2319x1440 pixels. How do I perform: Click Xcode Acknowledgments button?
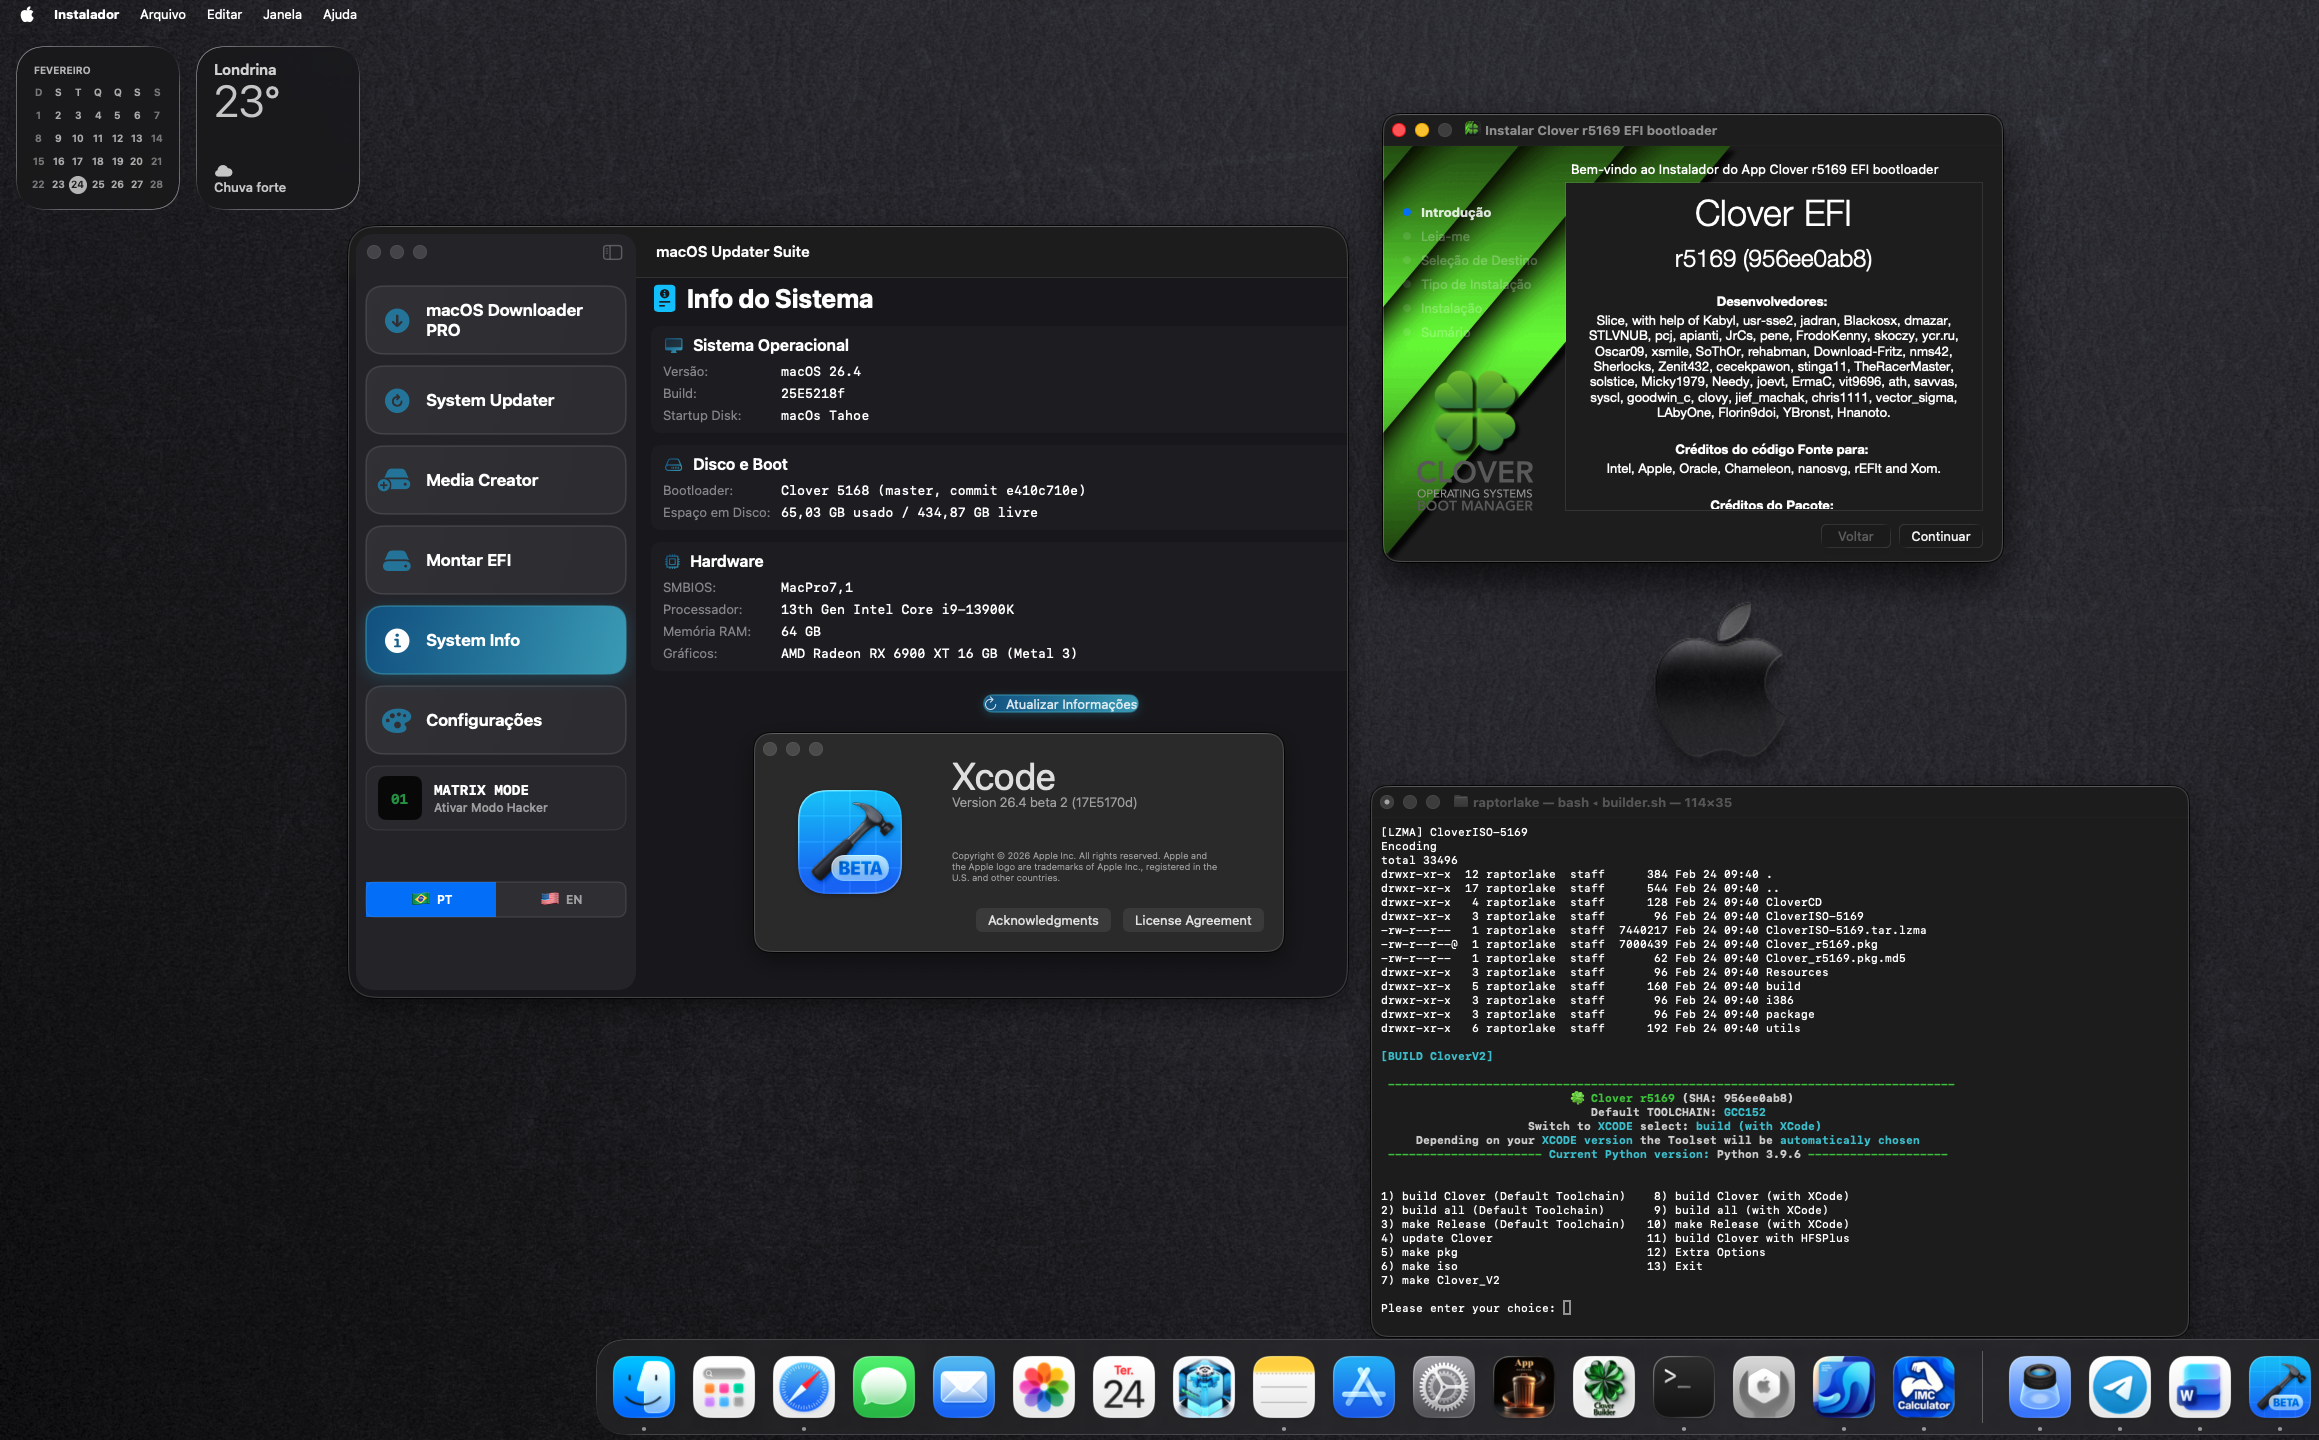[x=1042, y=920]
